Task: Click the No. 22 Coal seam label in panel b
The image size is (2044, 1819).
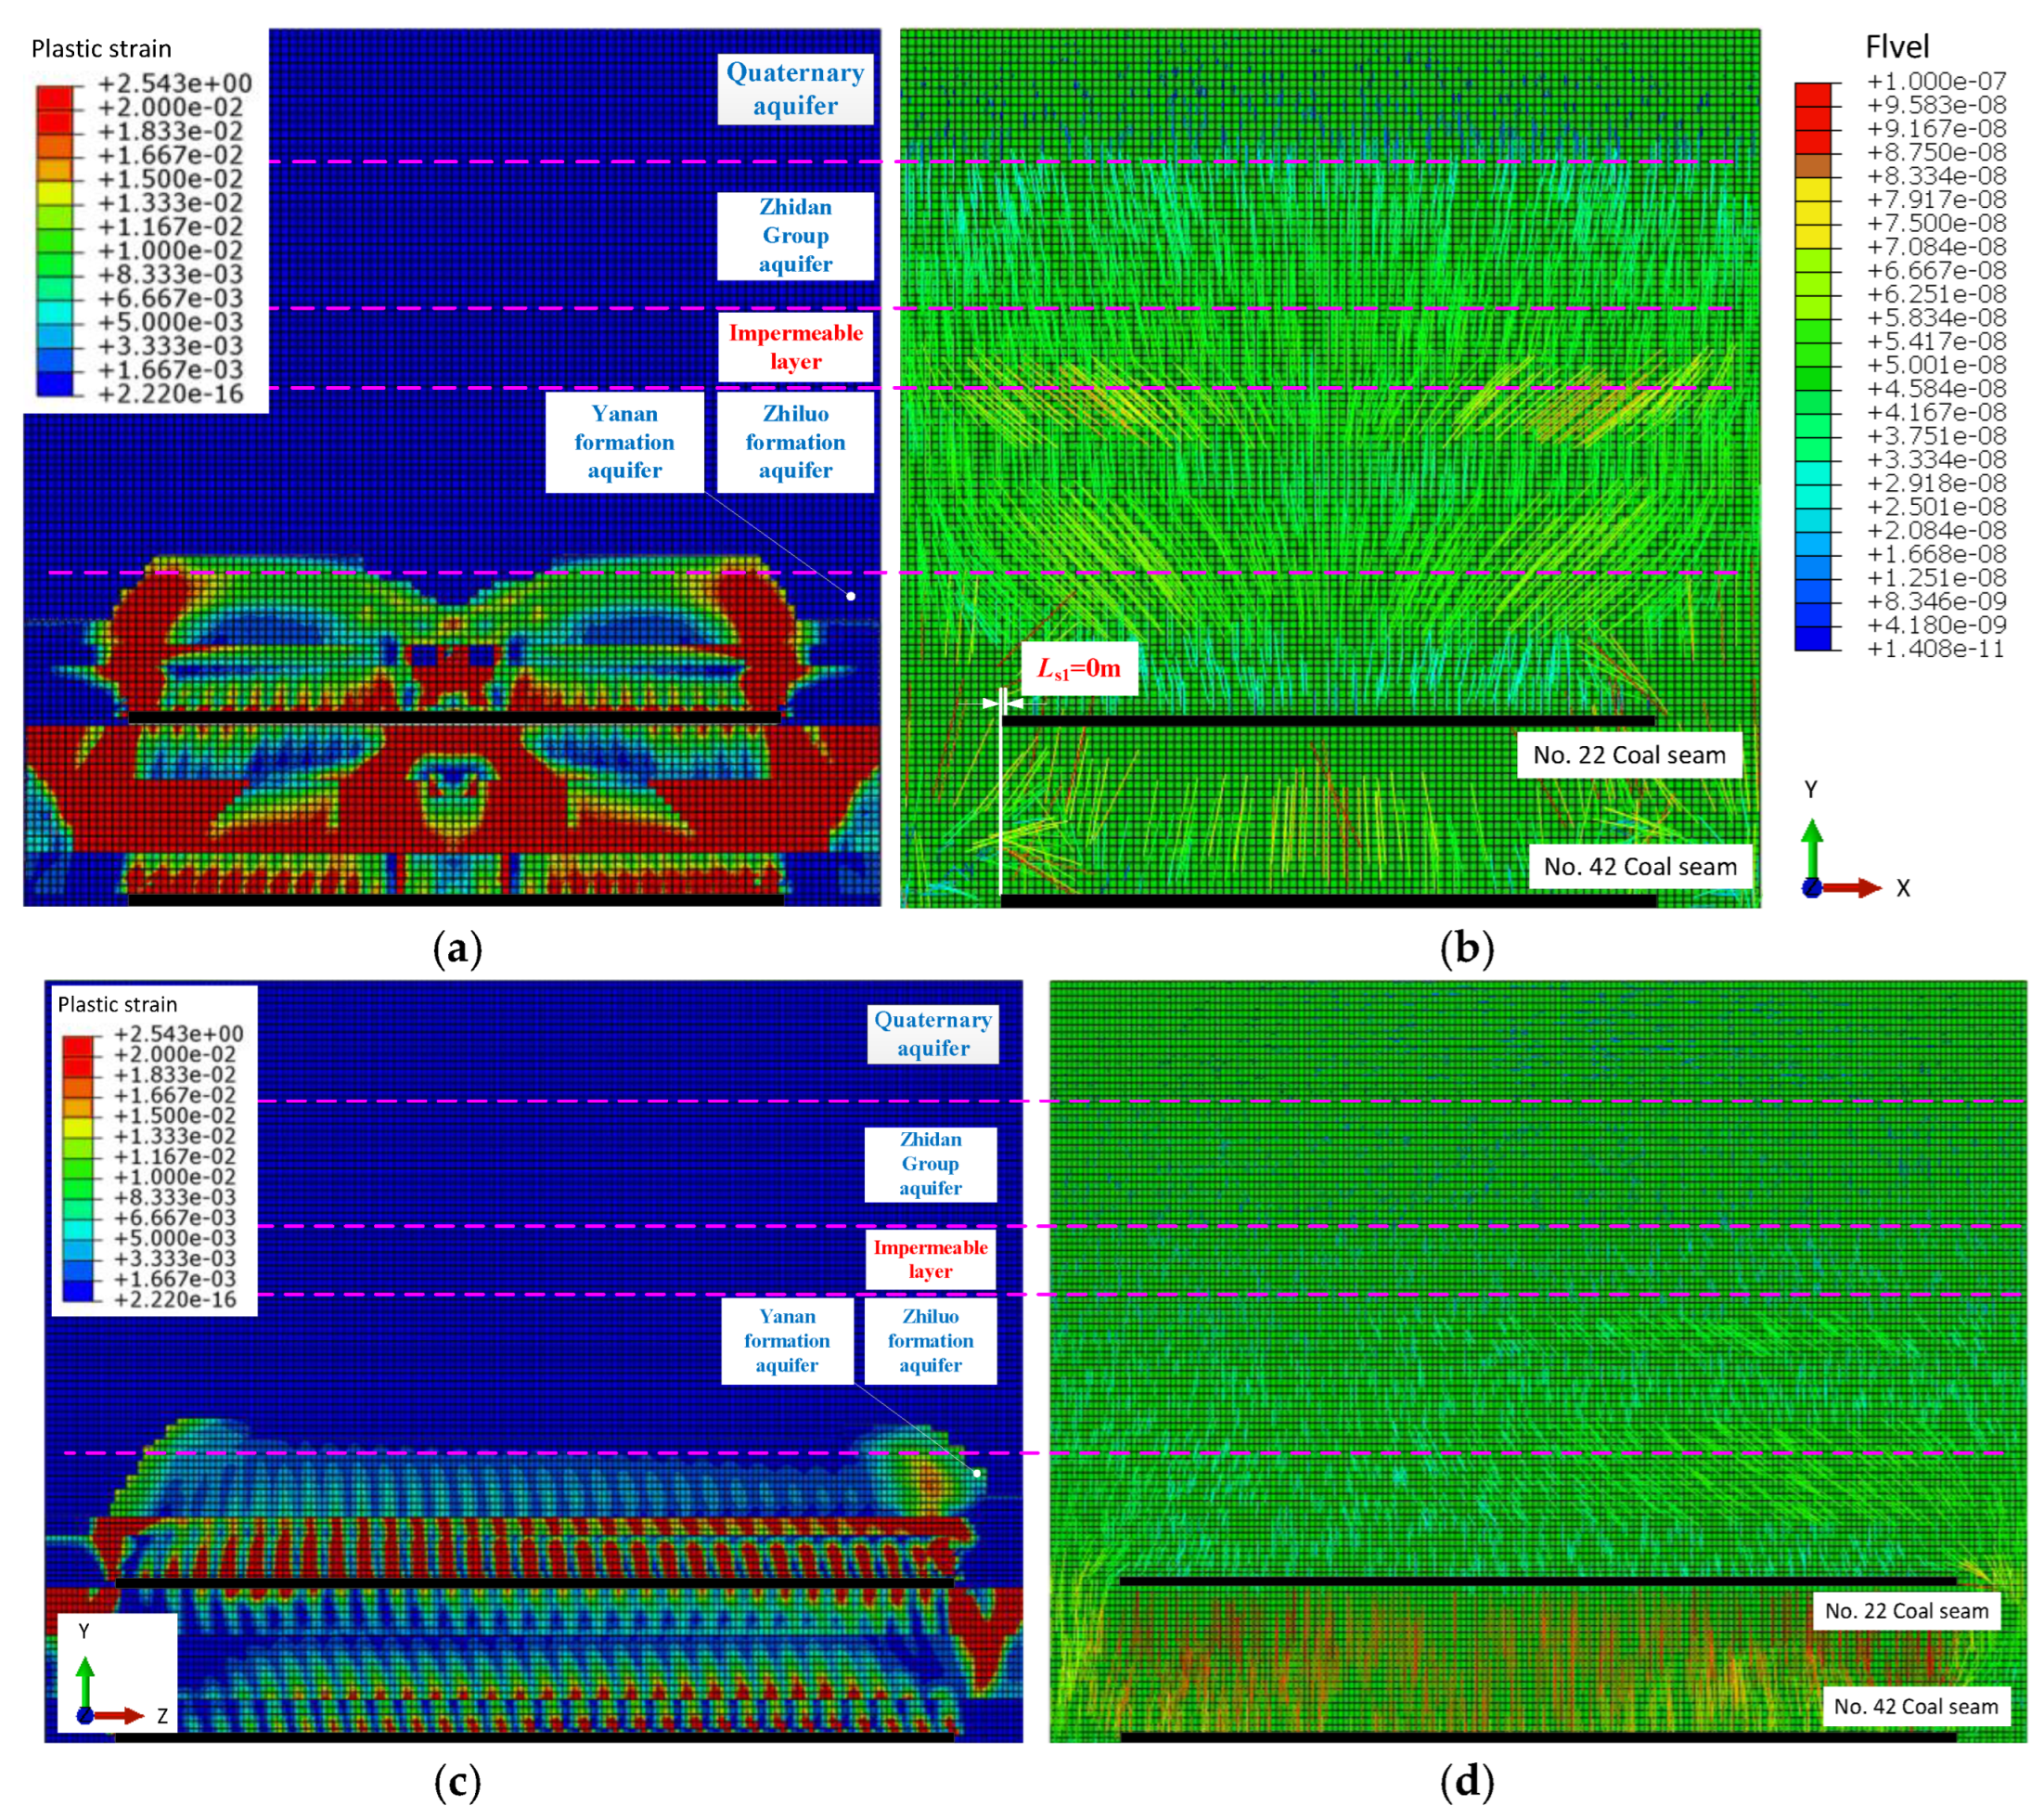Action: pyautogui.click(x=1628, y=755)
